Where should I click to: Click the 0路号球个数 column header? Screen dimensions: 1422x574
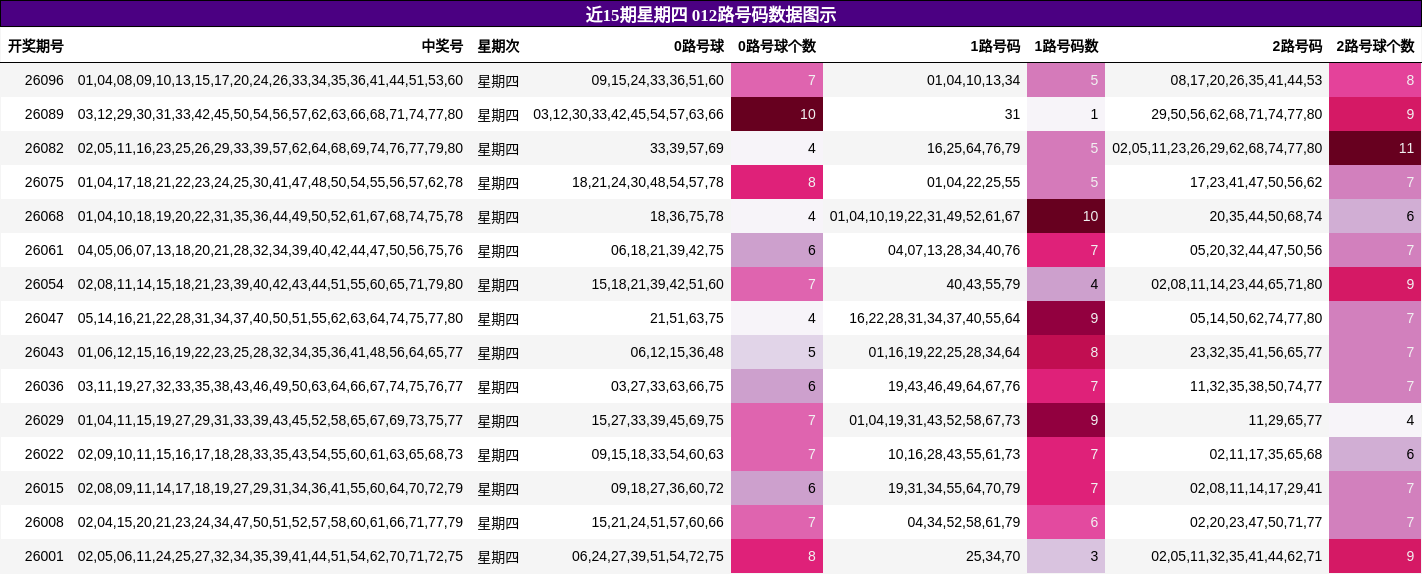pyautogui.click(x=776, y=46)
